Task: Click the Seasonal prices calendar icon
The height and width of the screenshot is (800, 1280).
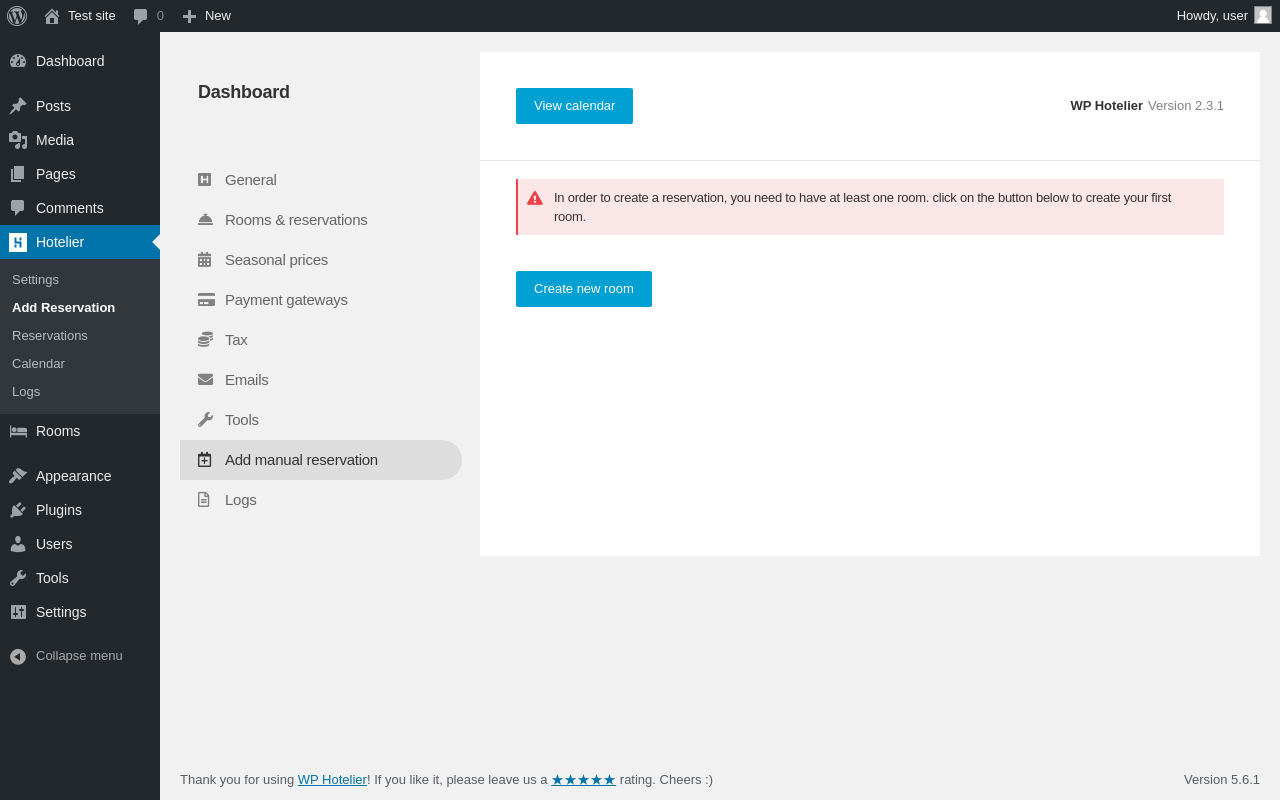Action: [205, 260]
